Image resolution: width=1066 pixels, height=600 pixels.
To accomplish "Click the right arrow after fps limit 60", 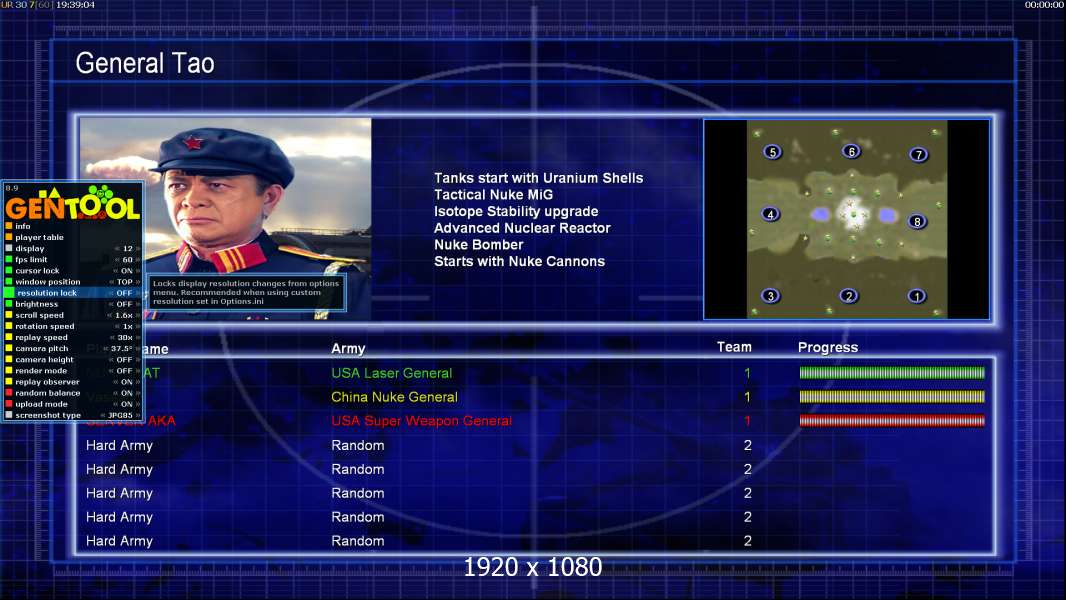I will (138, 260).
